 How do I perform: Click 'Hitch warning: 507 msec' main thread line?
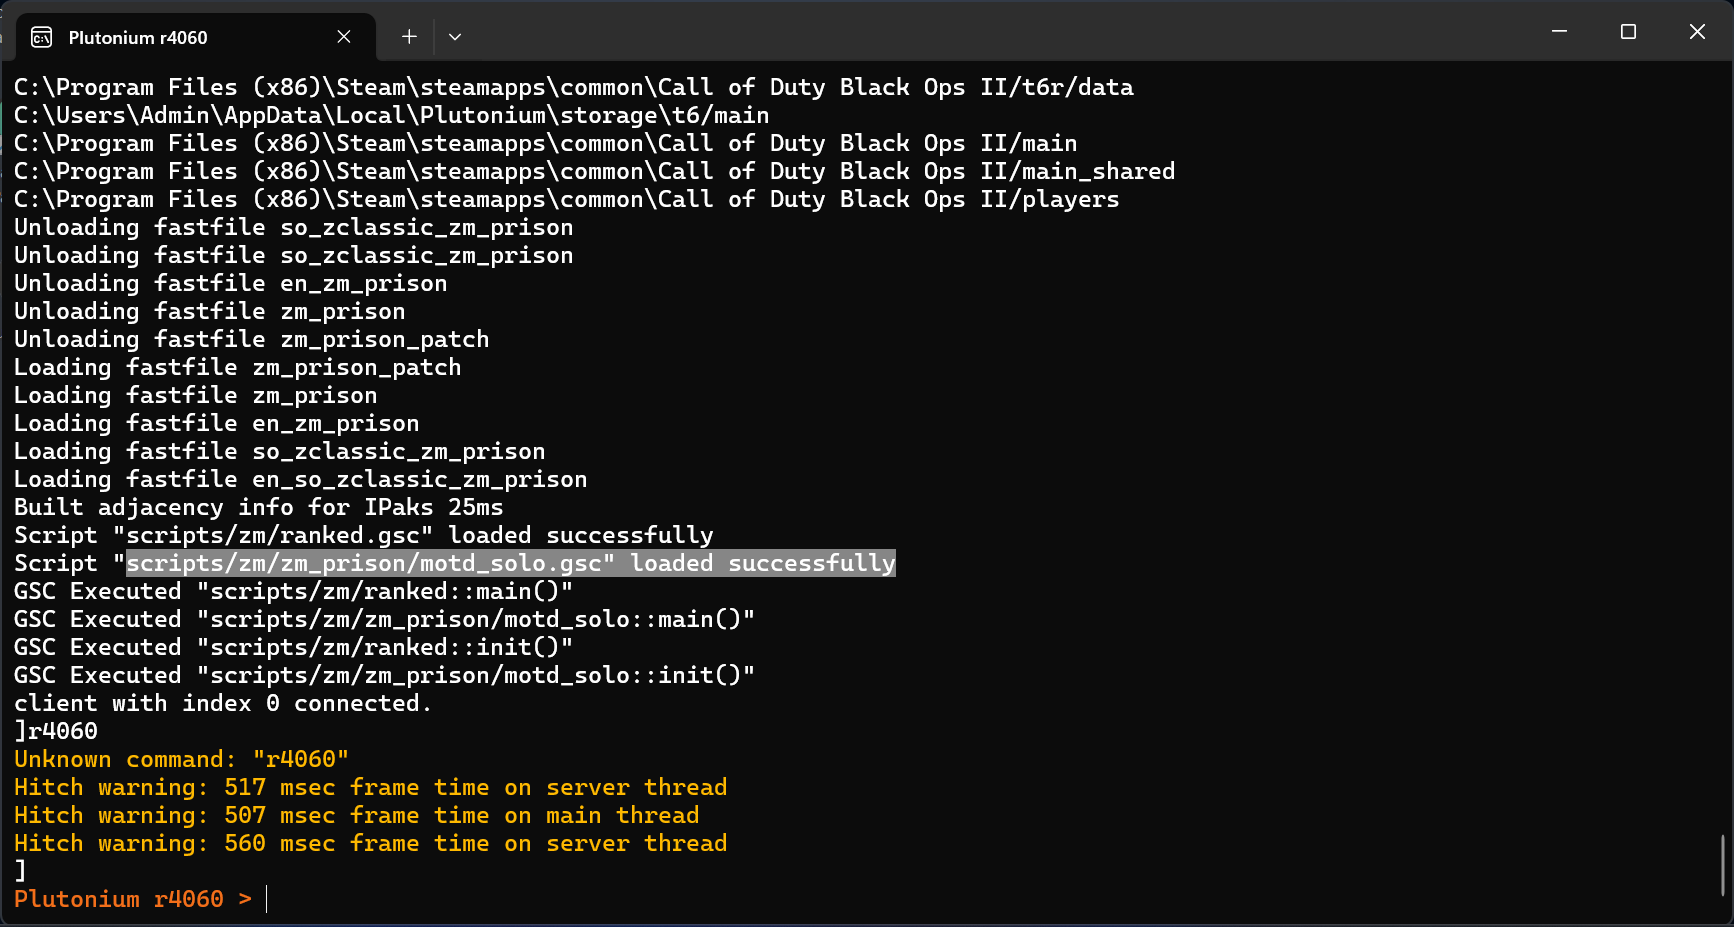coord(356,815)
